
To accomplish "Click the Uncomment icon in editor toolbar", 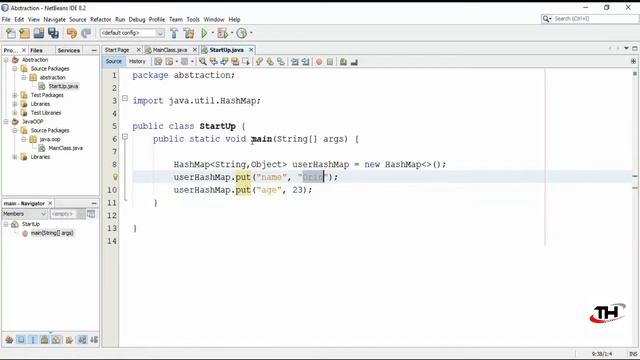I will (x=354, y=62).
